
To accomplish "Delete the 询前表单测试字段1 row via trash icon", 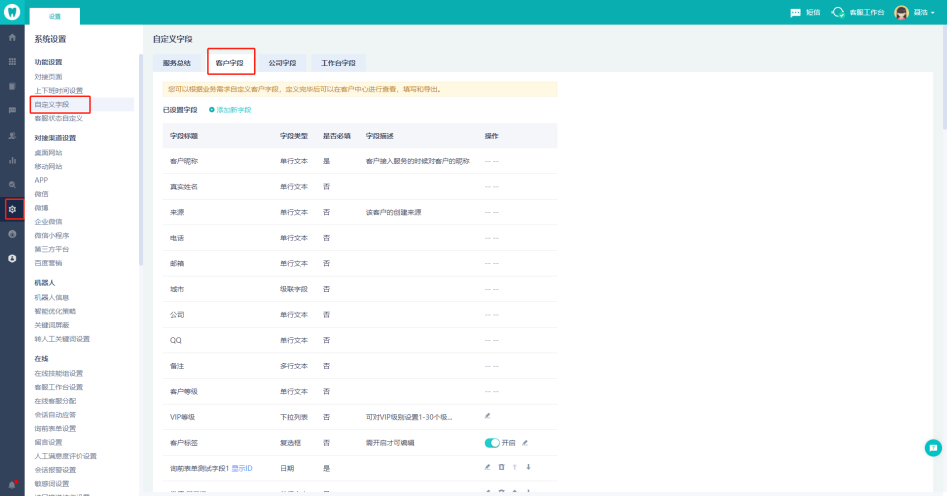I will 501,467.
